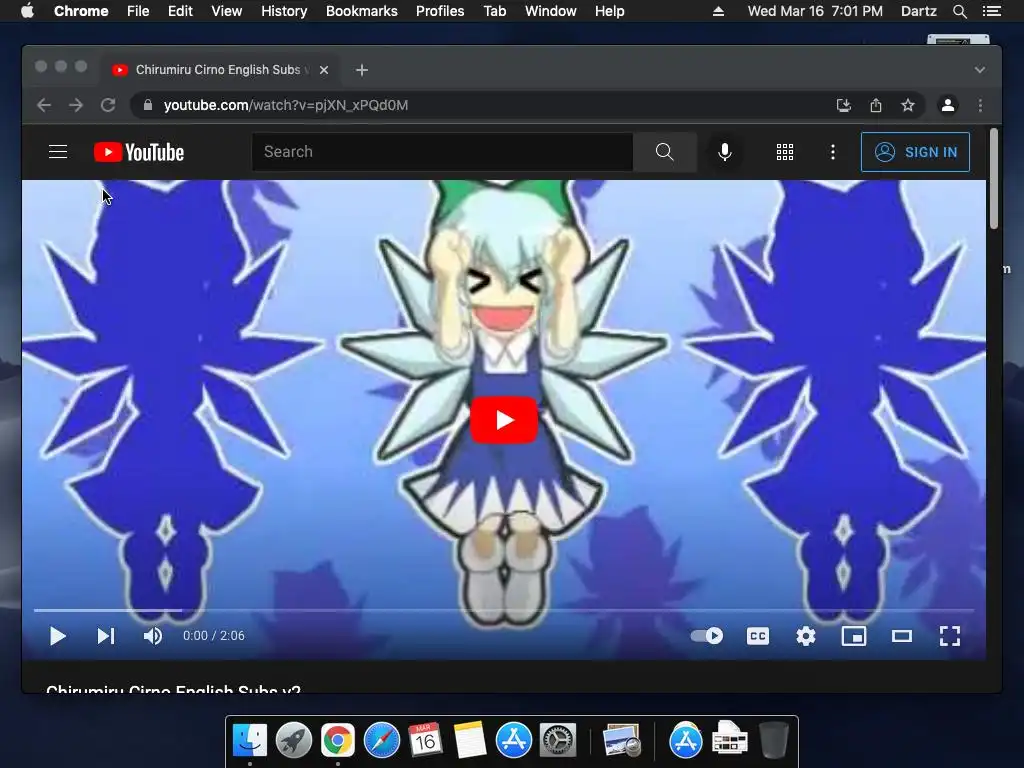Open the Edit menu
The width and height of the screenshot is (1024, 768).
180,11
